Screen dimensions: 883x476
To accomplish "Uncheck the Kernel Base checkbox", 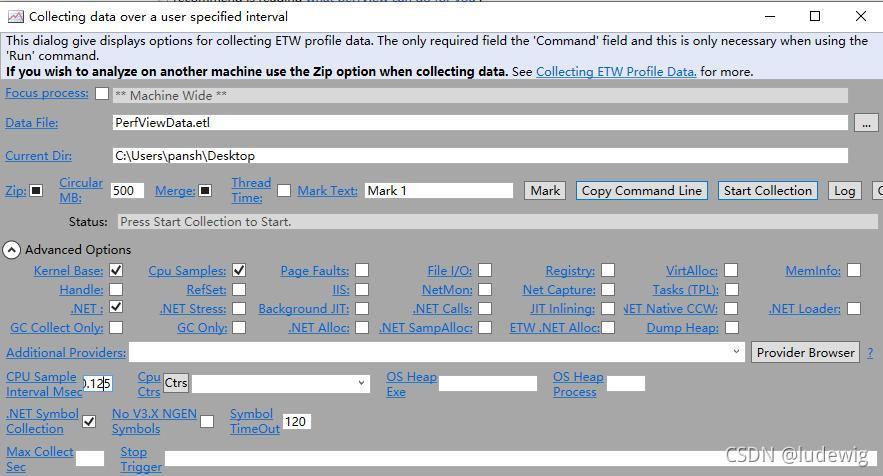I will pos(116,270).
